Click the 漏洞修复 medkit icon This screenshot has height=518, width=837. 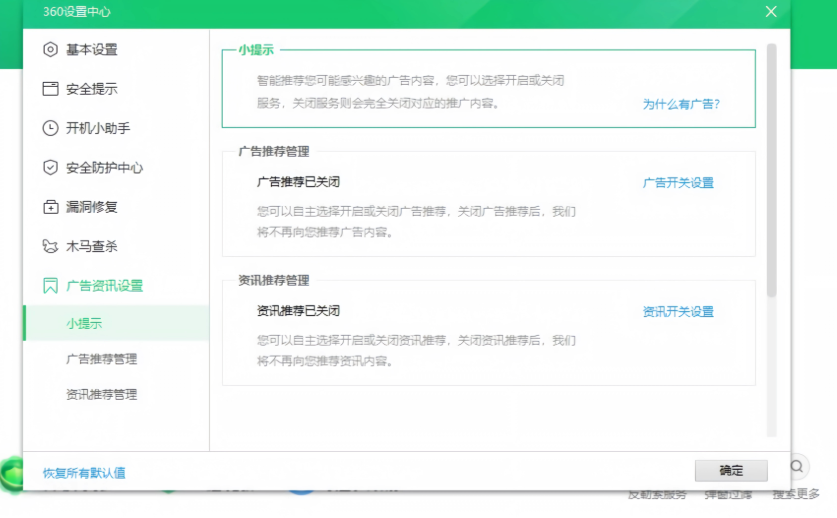(50, 207)
